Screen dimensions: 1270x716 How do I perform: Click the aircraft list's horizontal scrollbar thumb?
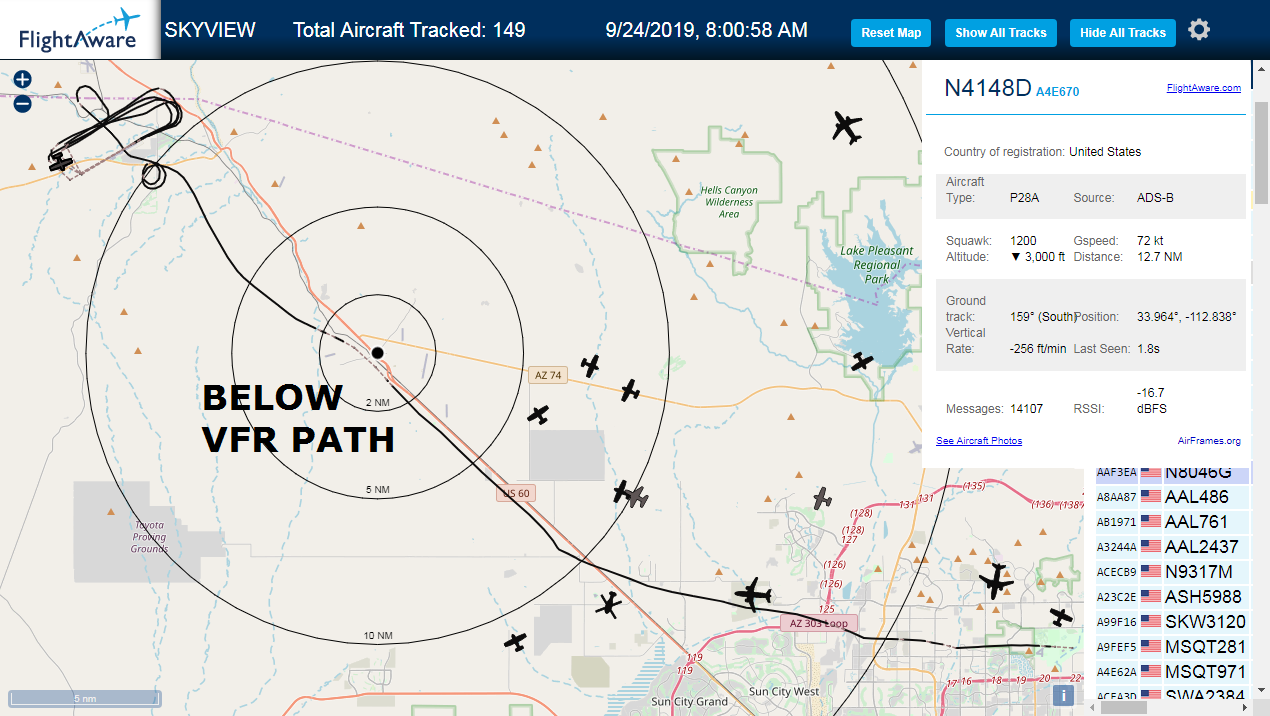click(1123, 707)
